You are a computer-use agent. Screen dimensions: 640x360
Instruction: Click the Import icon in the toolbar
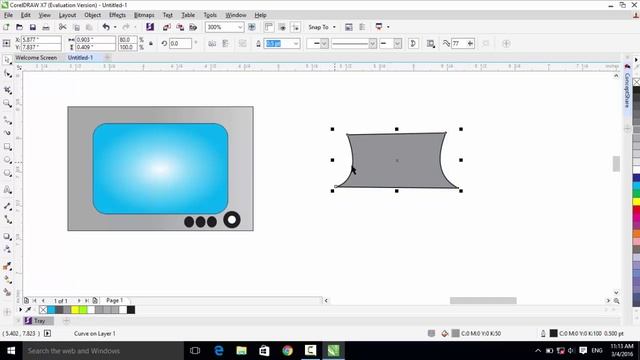(167, 27)
